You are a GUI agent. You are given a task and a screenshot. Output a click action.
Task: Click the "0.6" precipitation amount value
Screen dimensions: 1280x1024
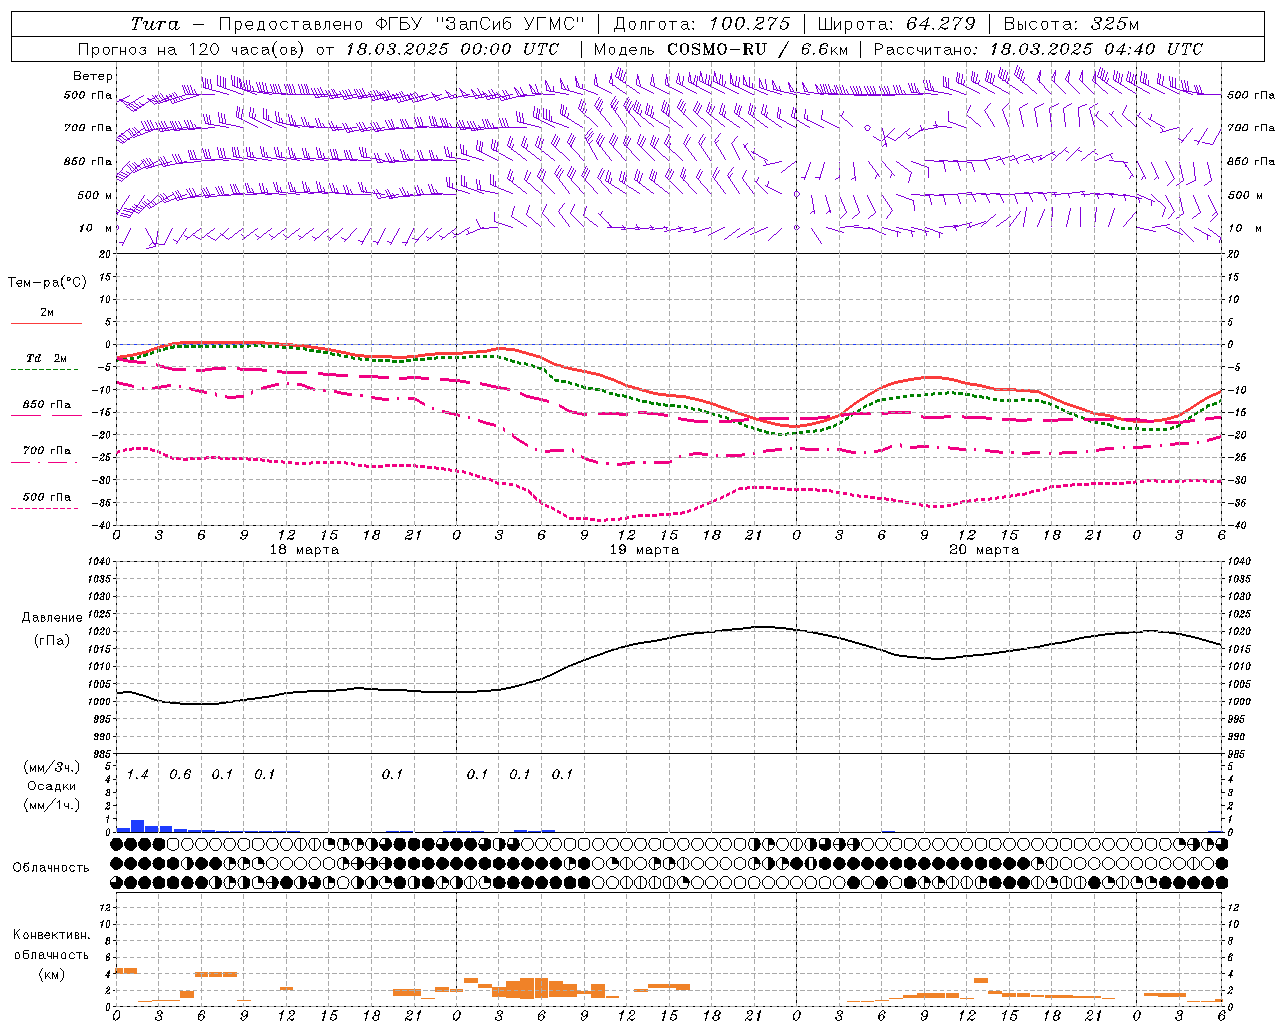click(180, 775)
